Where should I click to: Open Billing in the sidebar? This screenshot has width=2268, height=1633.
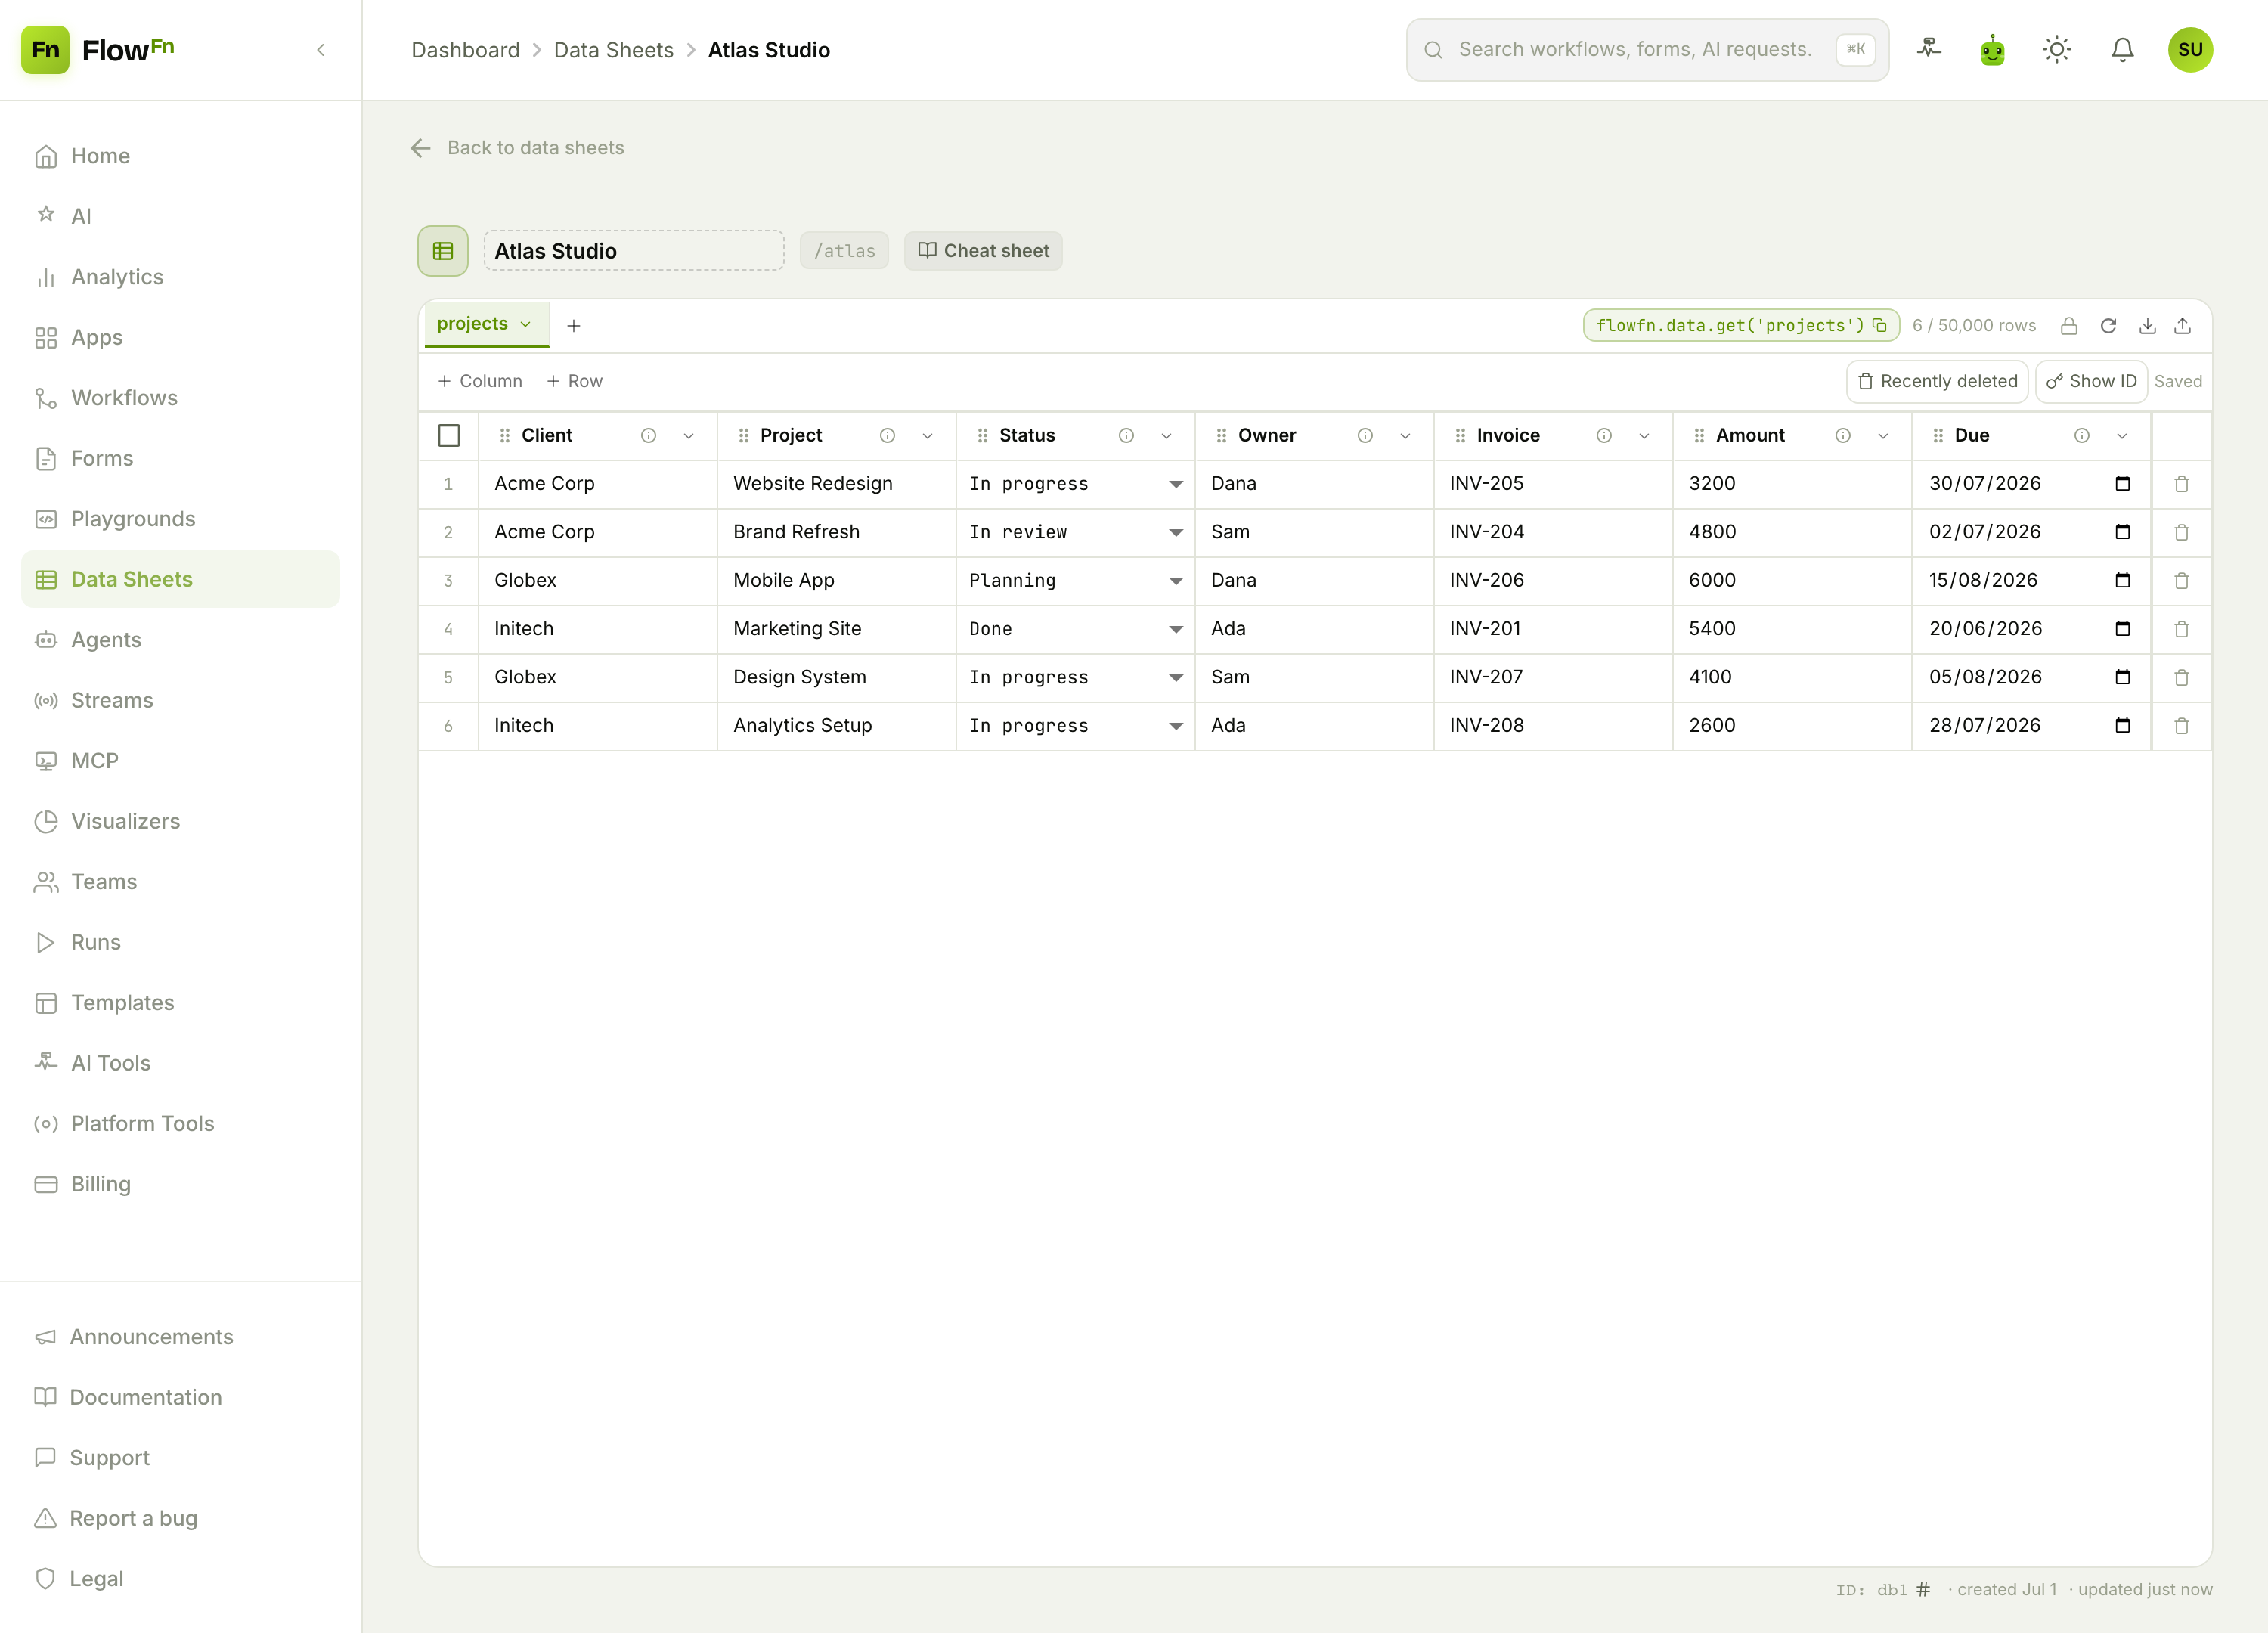(x=180, y=1184)
